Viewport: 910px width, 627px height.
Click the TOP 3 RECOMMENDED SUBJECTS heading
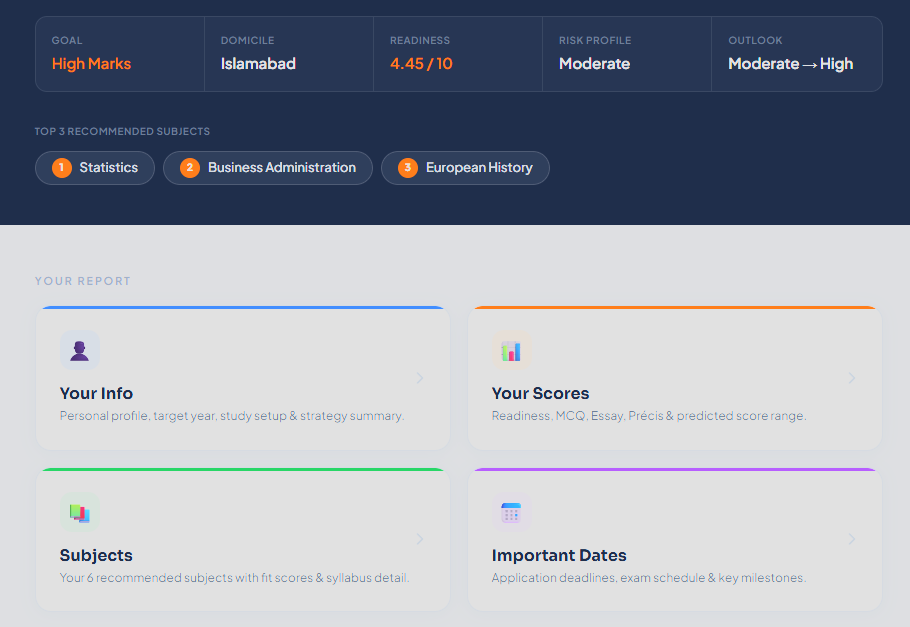[122, 132]
